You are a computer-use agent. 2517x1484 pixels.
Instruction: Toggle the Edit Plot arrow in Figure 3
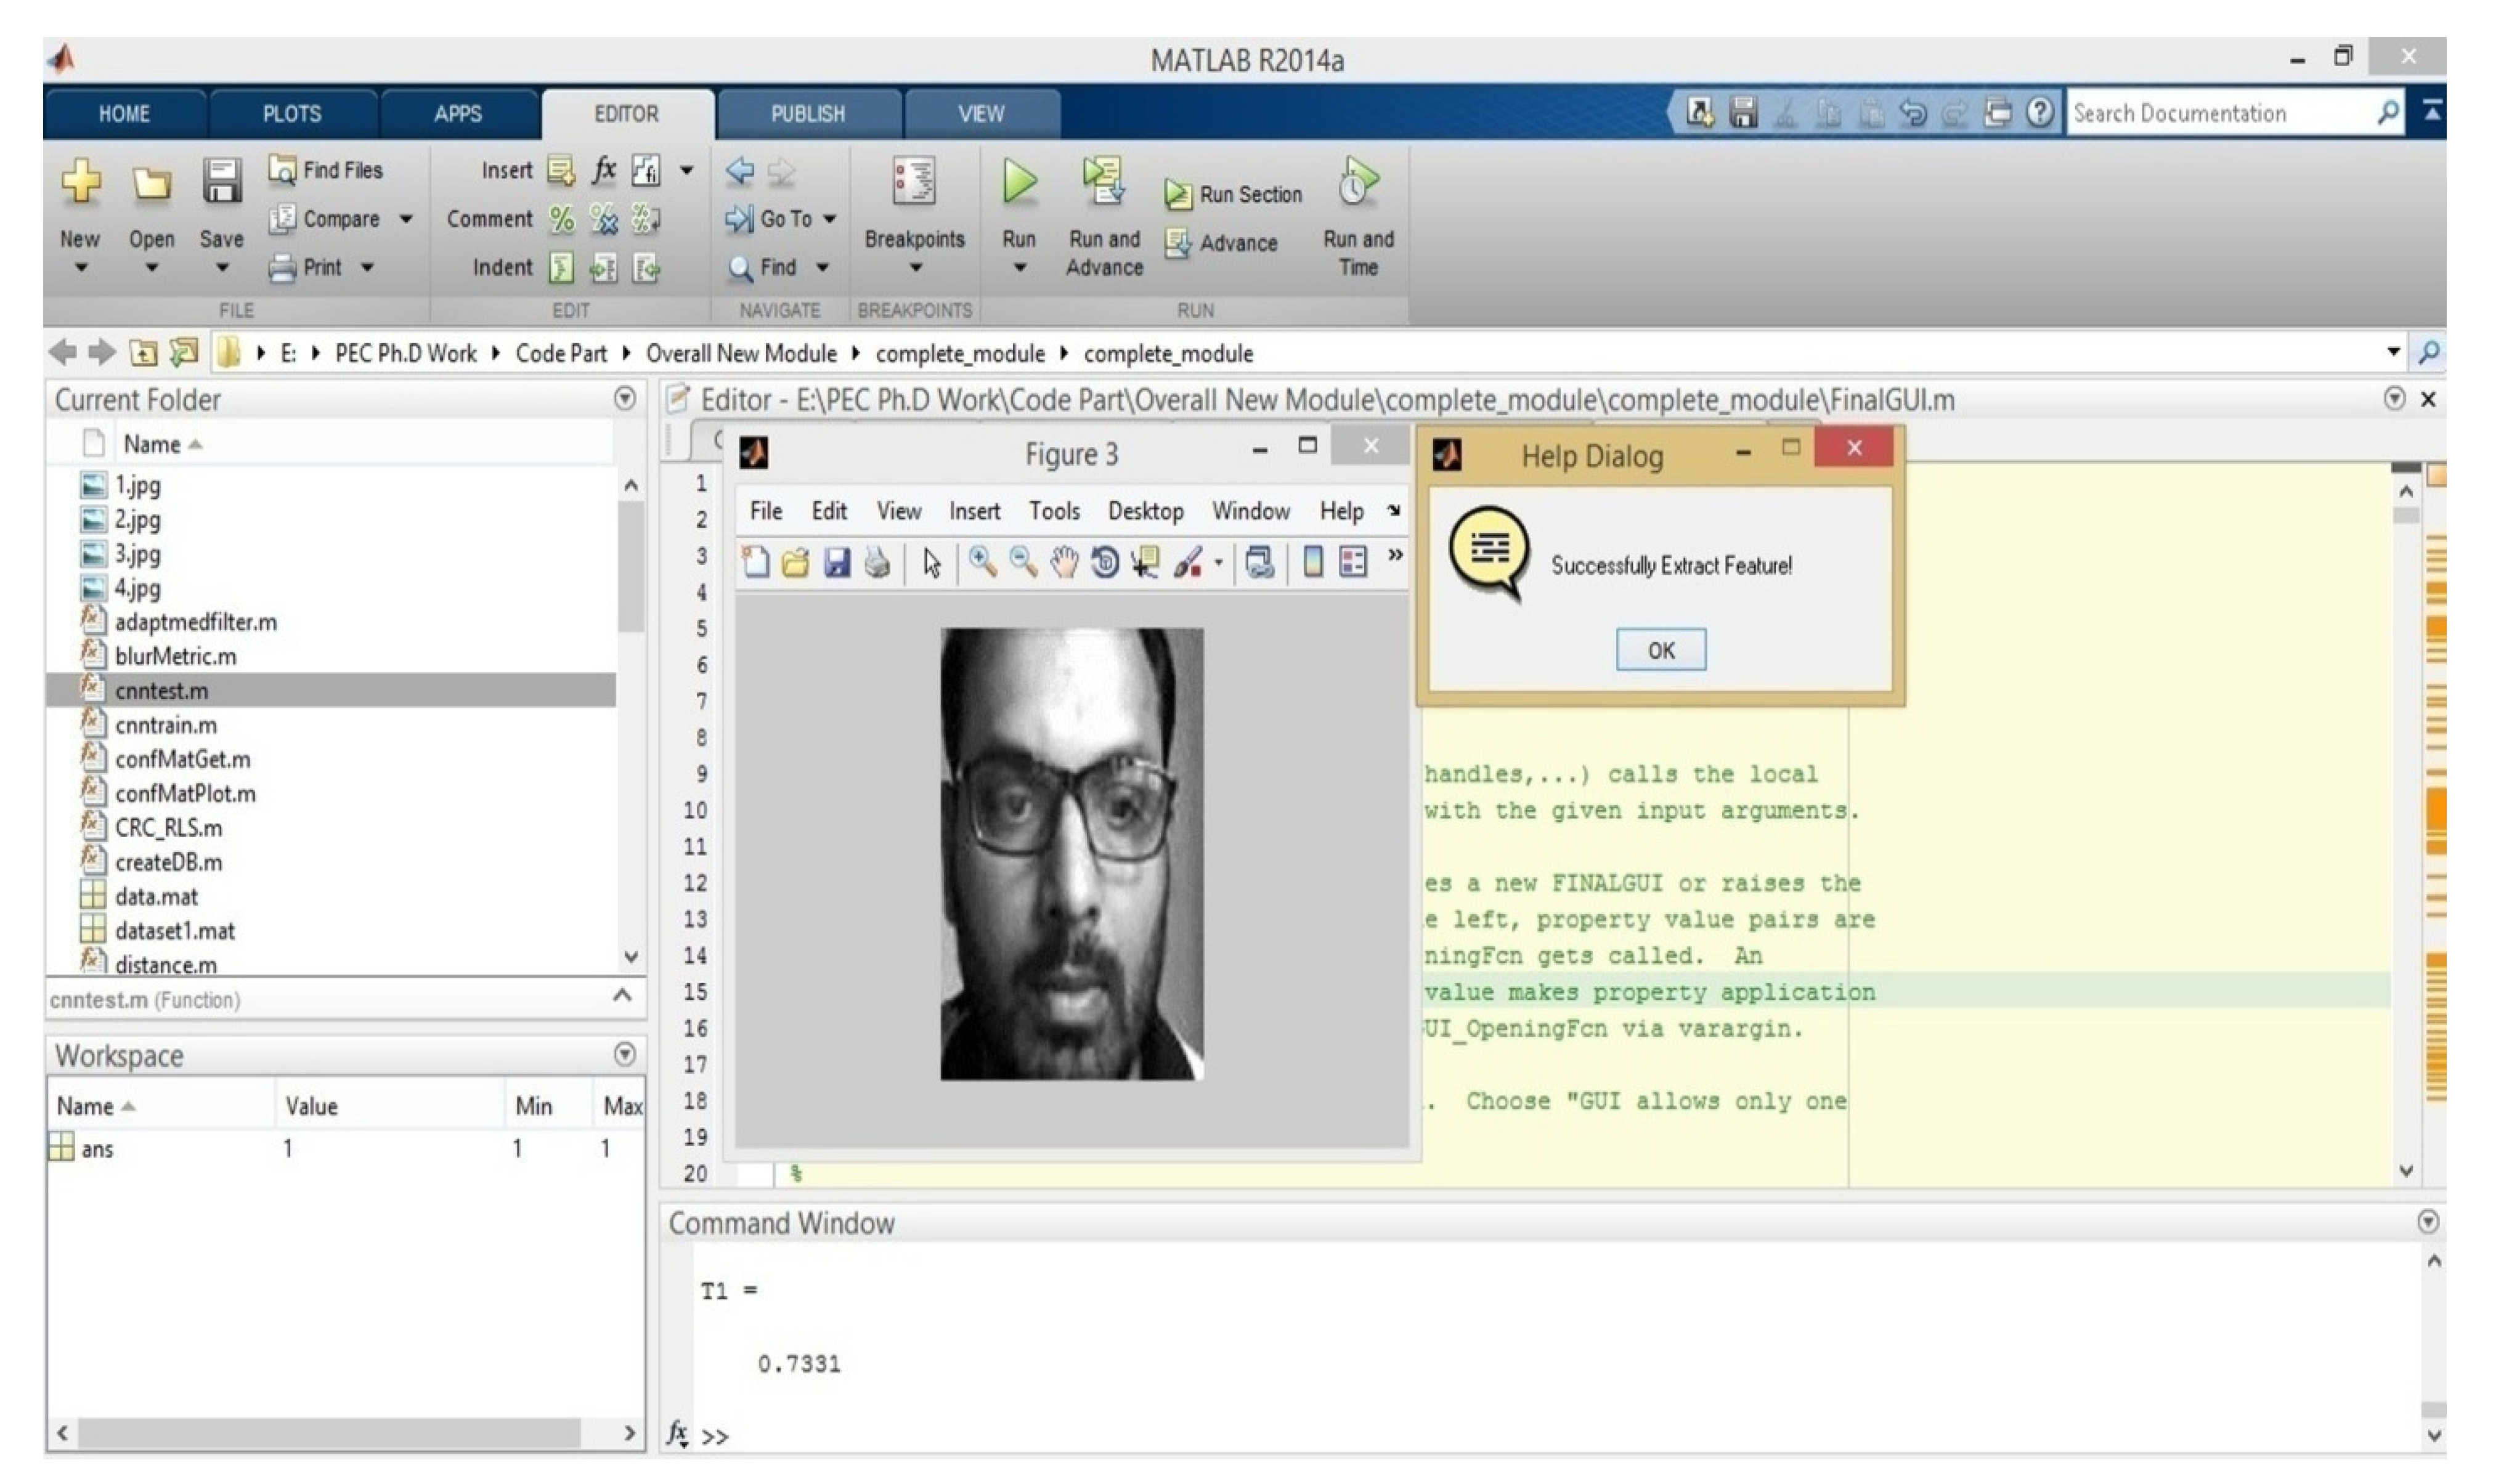point(932,563)
